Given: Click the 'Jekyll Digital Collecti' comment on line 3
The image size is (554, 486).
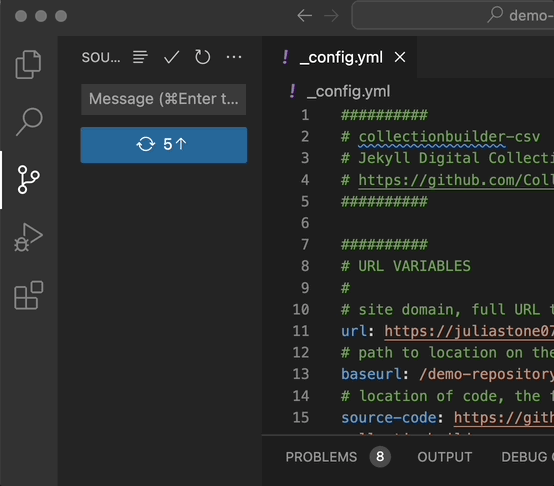Looking at the screenshot, I should (x=456, y=158).
